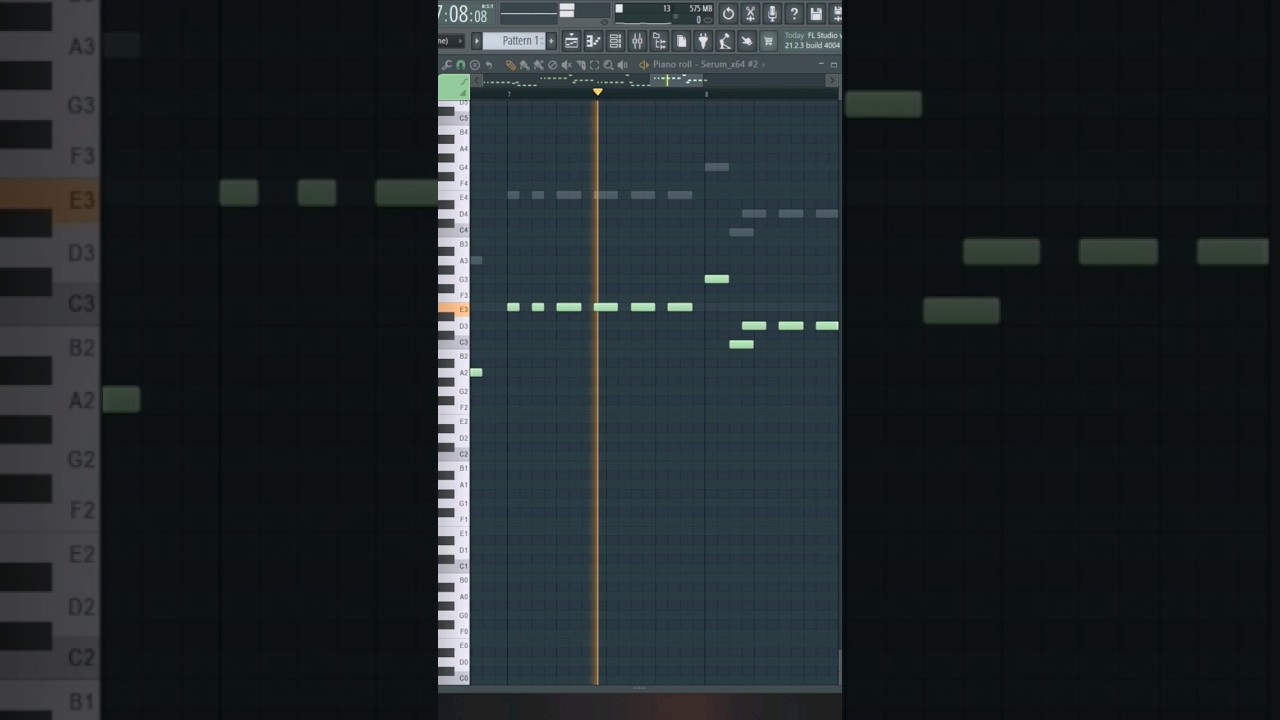Select the Draw pencil tool in Piano roll

click(511, 65)
